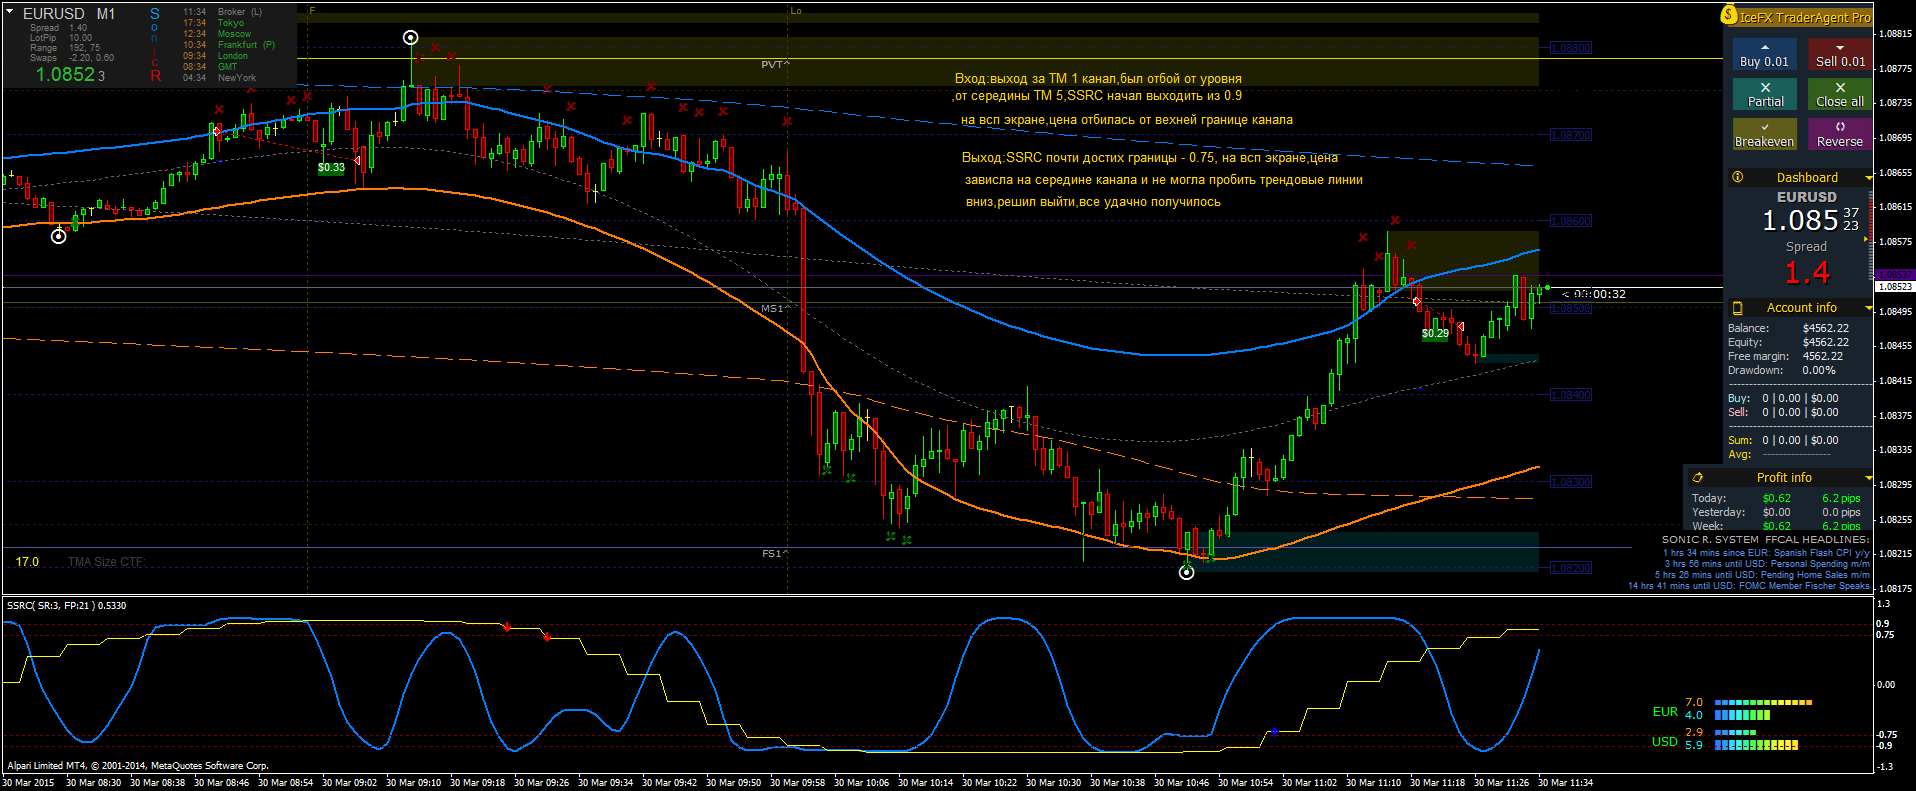Click the IceFX TraderAgent money bag icon

coord(1729,15)
